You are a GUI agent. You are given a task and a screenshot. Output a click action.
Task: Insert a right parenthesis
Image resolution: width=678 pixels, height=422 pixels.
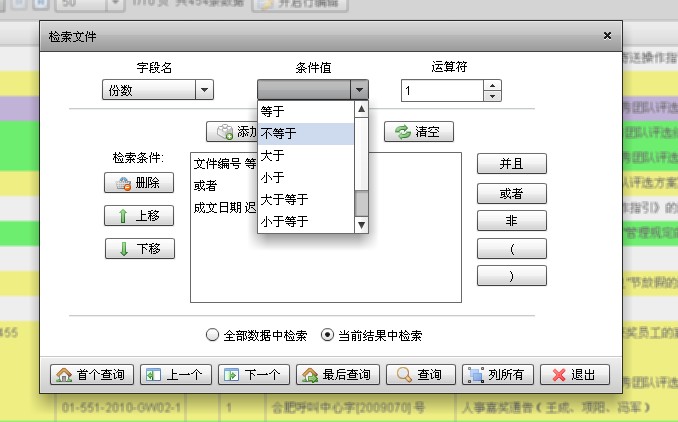(512, 276)
